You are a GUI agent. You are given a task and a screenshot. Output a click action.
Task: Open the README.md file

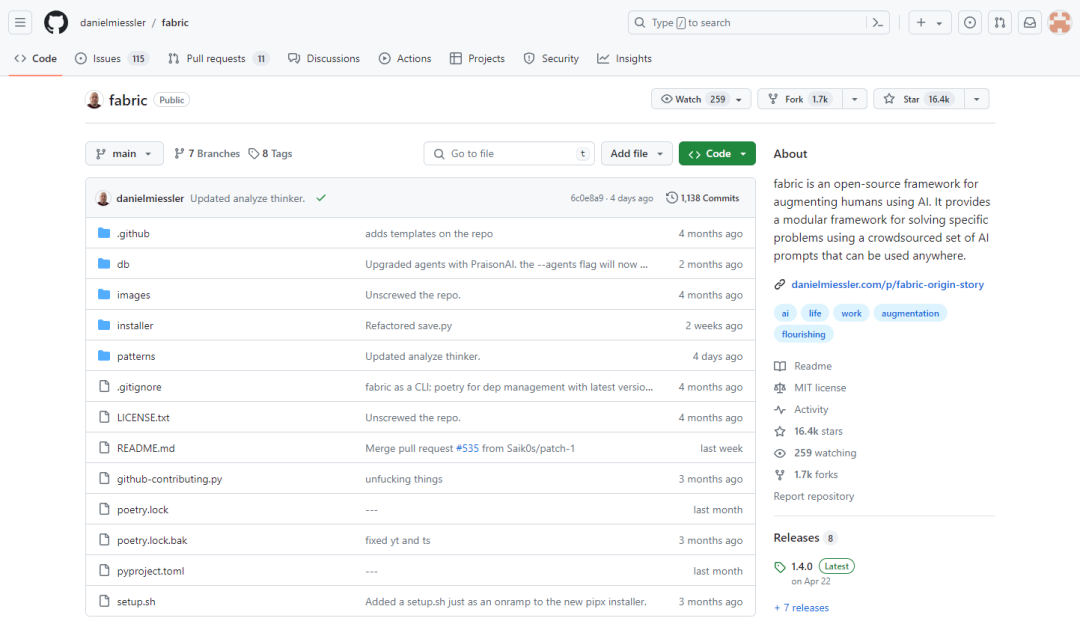146,448
